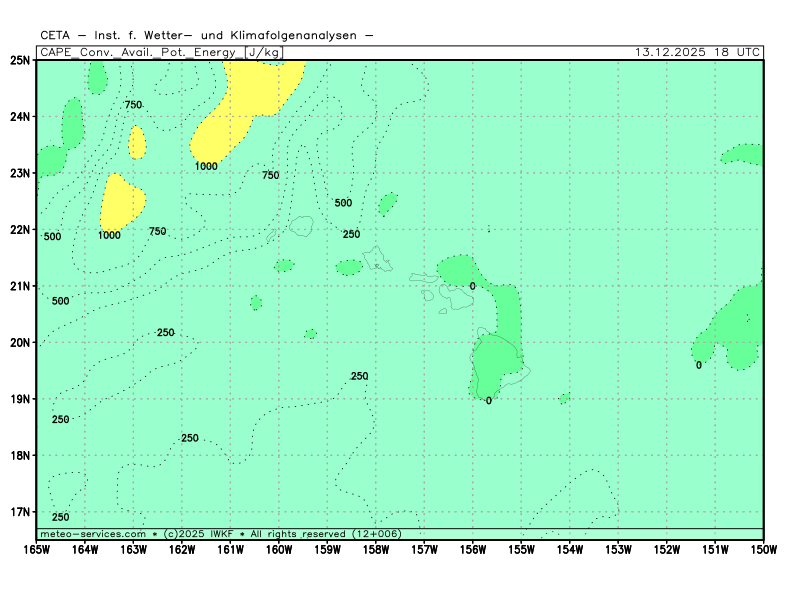Click the 1000 label under large yellow region

pyautogui.click(x=206, y=166)
